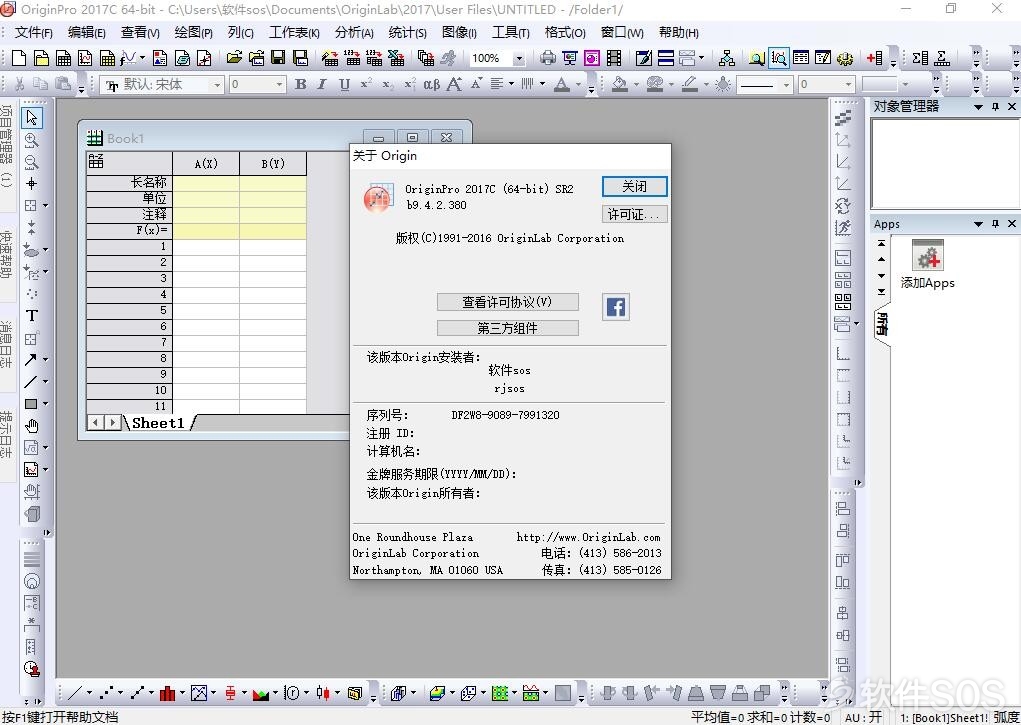Expand the Arrow tool options dropdown
The height and width of the screenshot is (725, 1021).
click(x=46, y=360)
